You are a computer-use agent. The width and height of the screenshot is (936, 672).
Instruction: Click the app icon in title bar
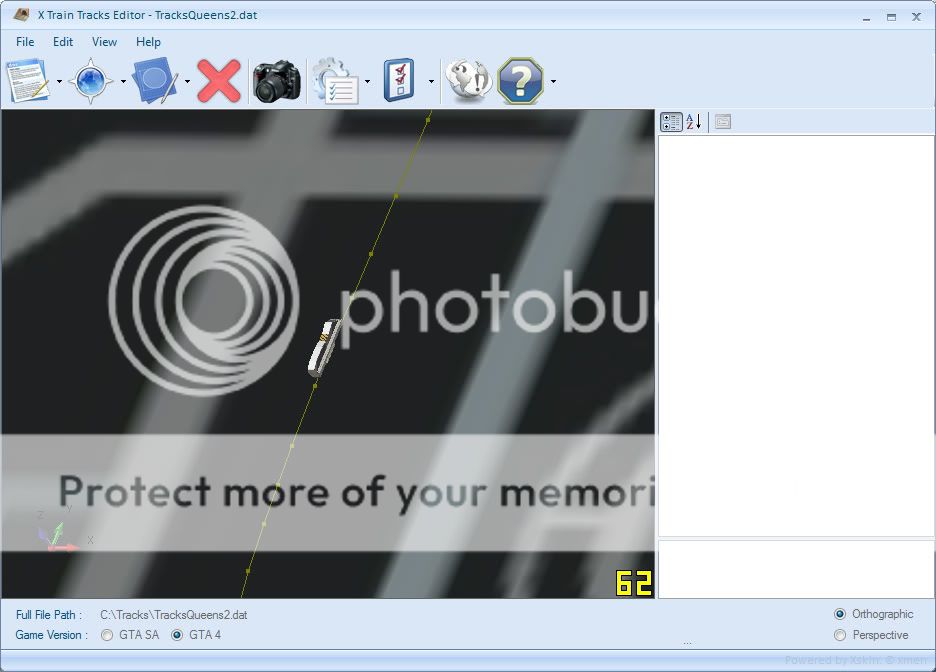21,14
